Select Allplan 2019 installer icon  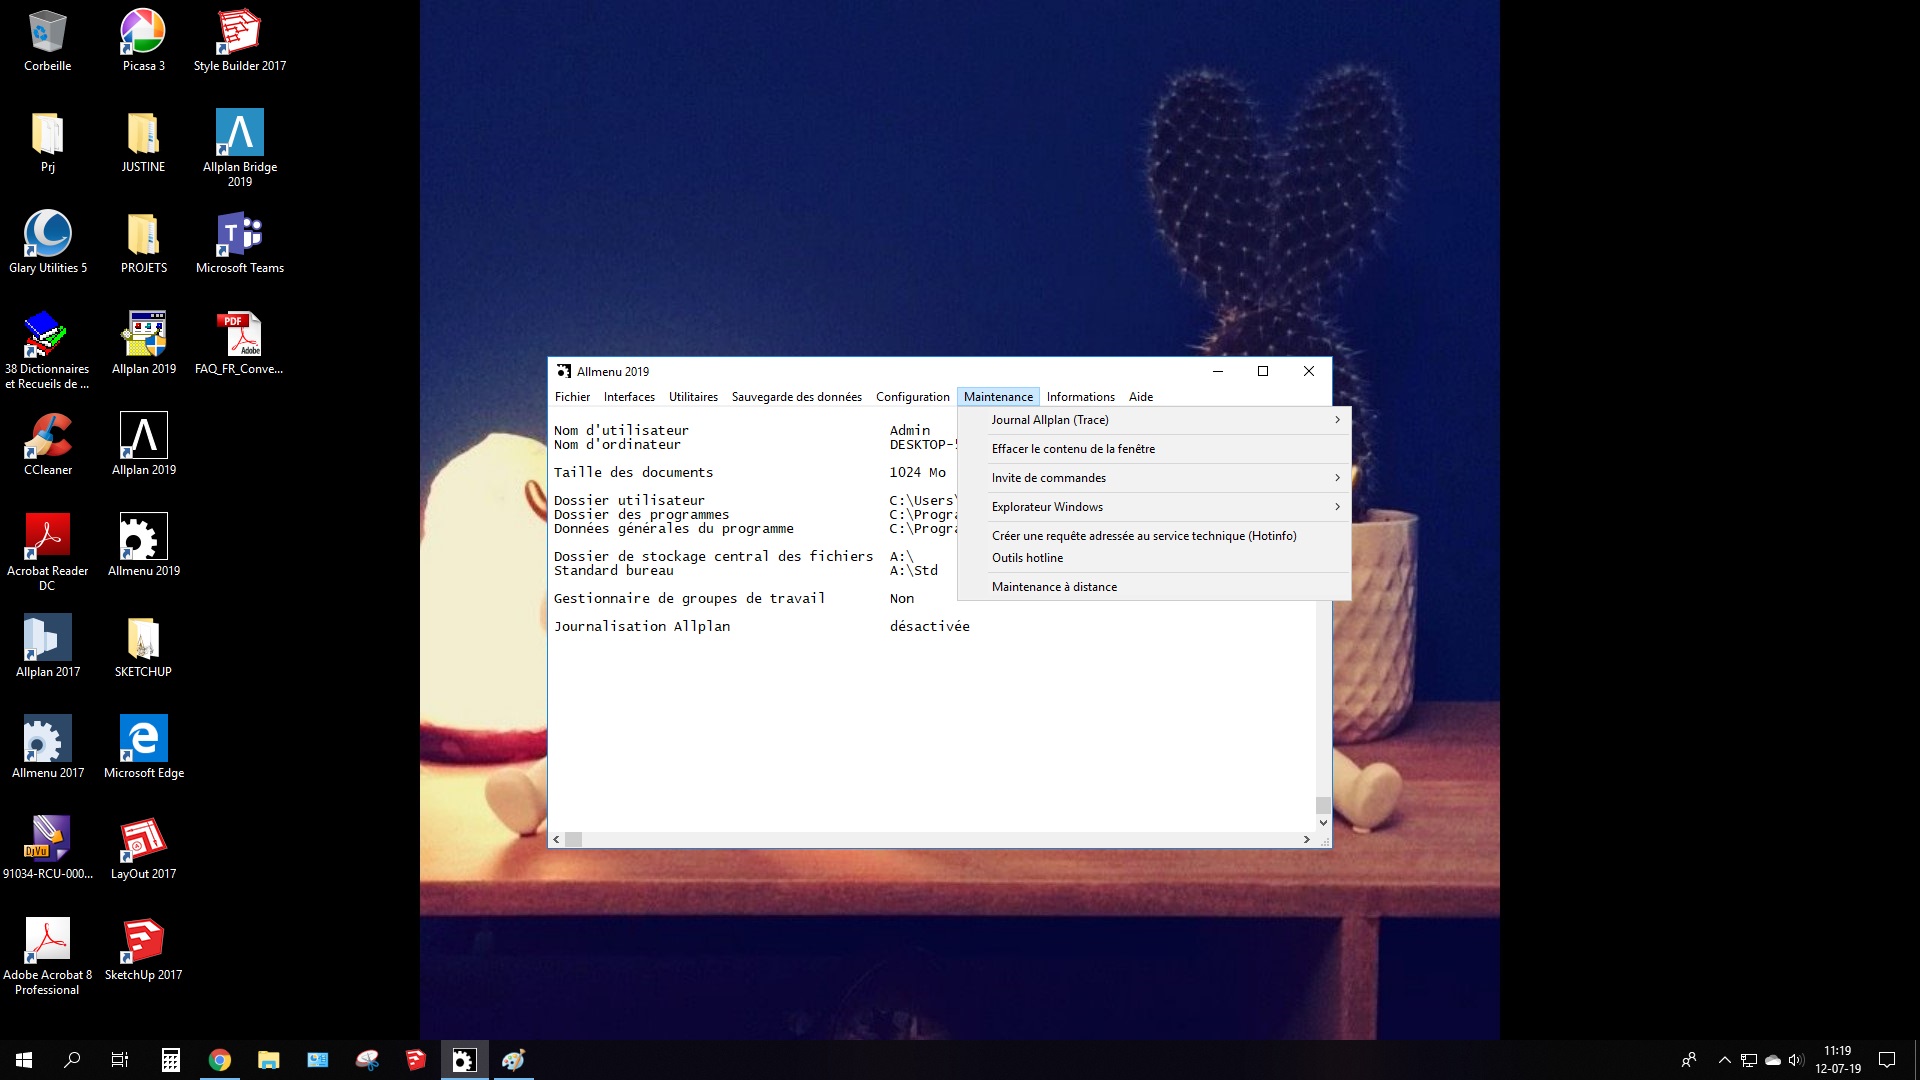point(143,344)
